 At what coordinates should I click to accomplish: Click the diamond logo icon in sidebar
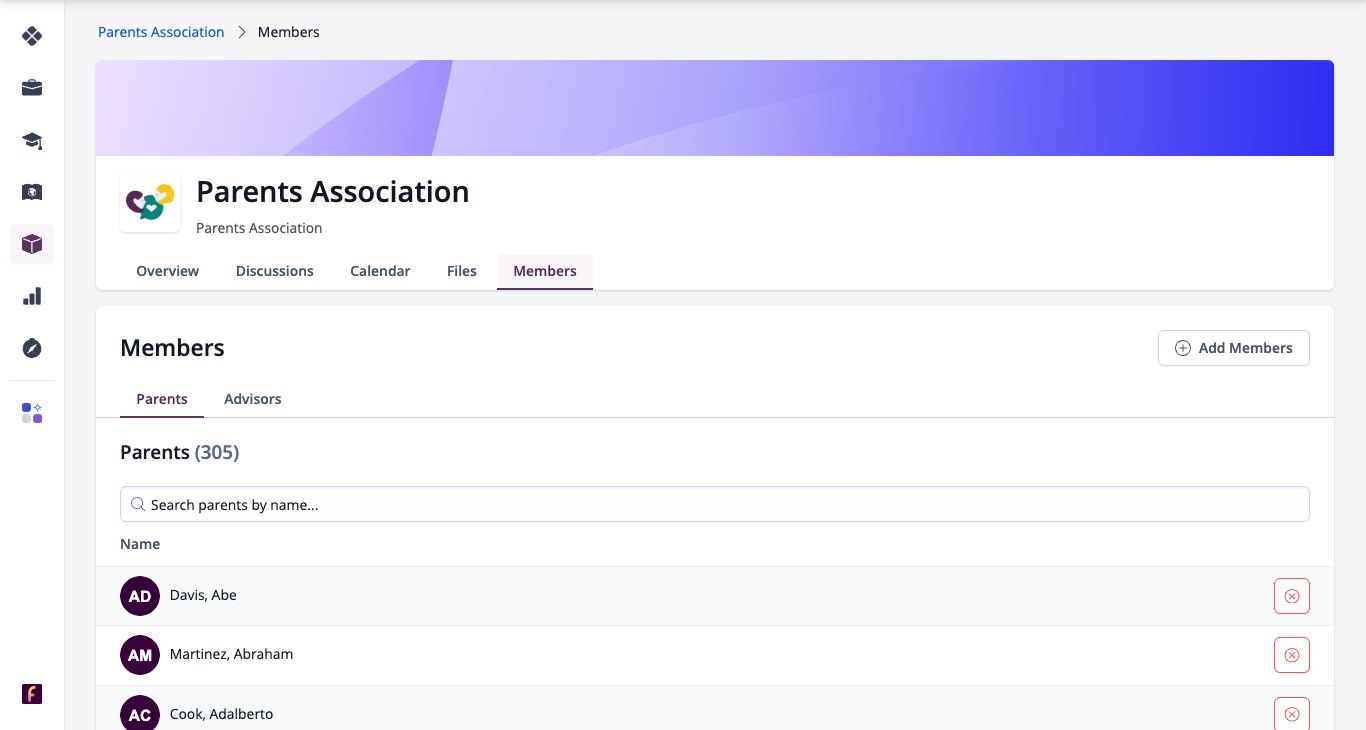(x=32, y=36)
